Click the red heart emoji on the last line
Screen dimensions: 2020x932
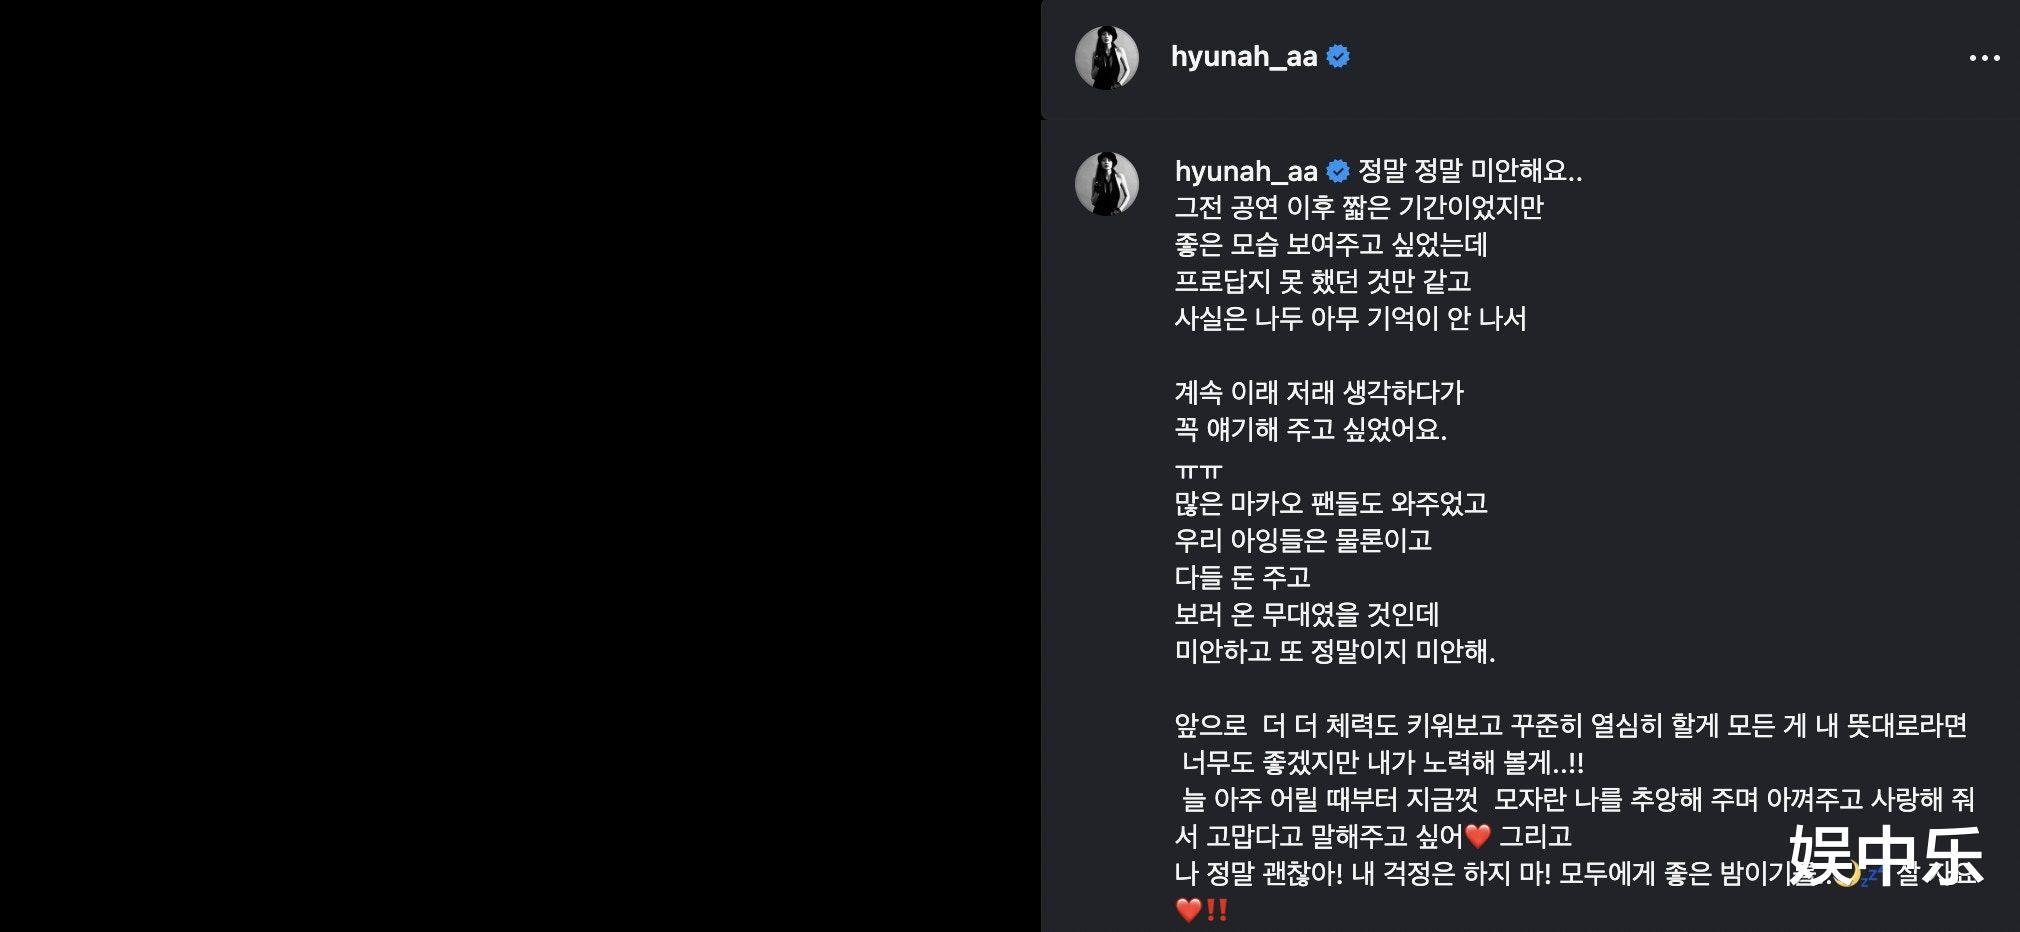[1188, 910]
